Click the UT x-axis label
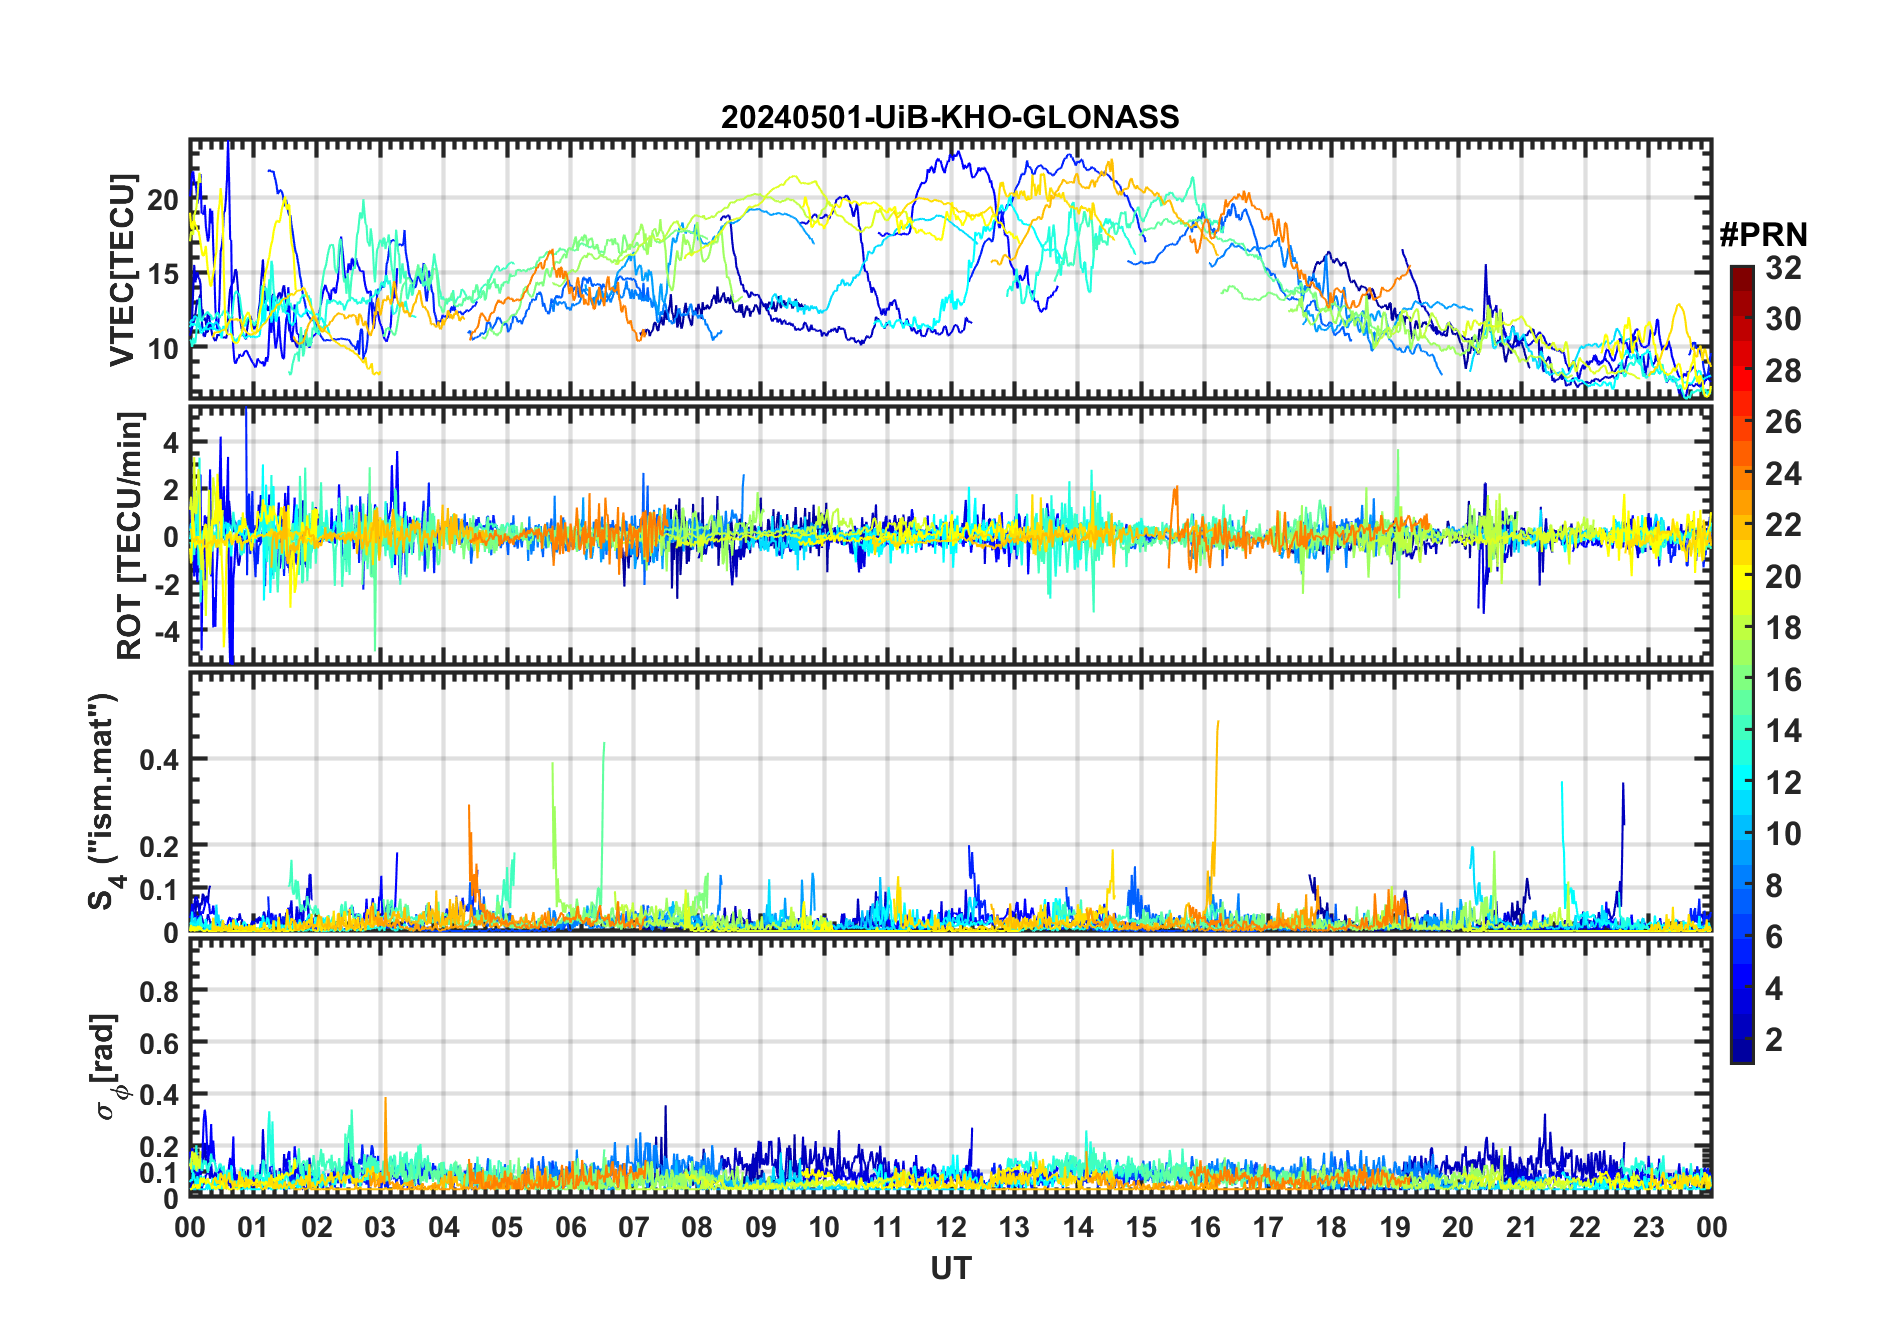Viewport: 1902px width, 1330px height. pyautogui.click(x=950, y=1269)
